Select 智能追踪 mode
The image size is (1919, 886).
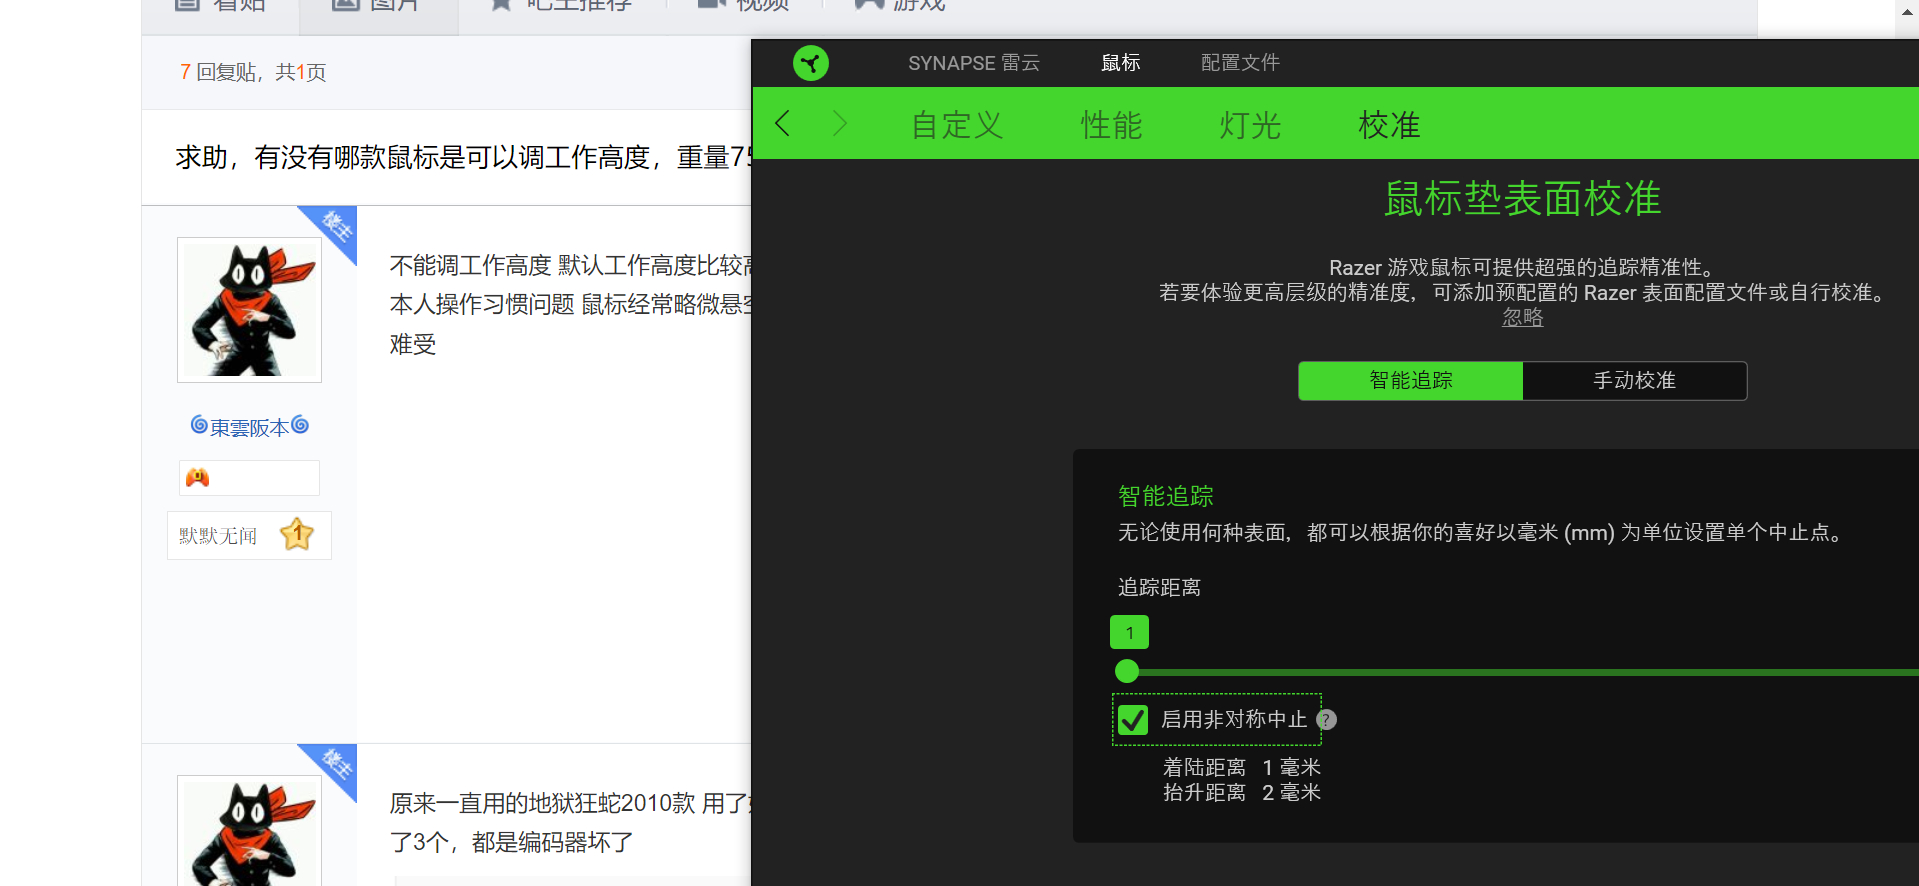coord(1410,381)
